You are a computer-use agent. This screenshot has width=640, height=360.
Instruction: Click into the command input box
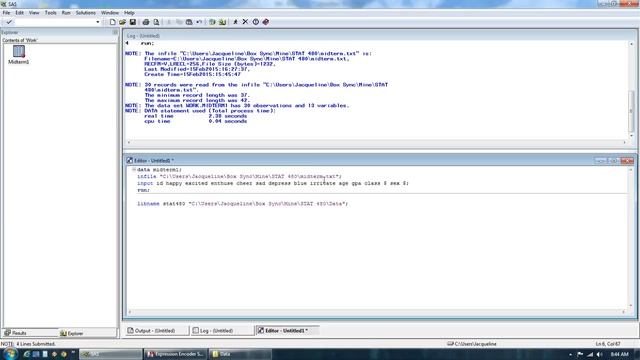(x=55, y=22)
